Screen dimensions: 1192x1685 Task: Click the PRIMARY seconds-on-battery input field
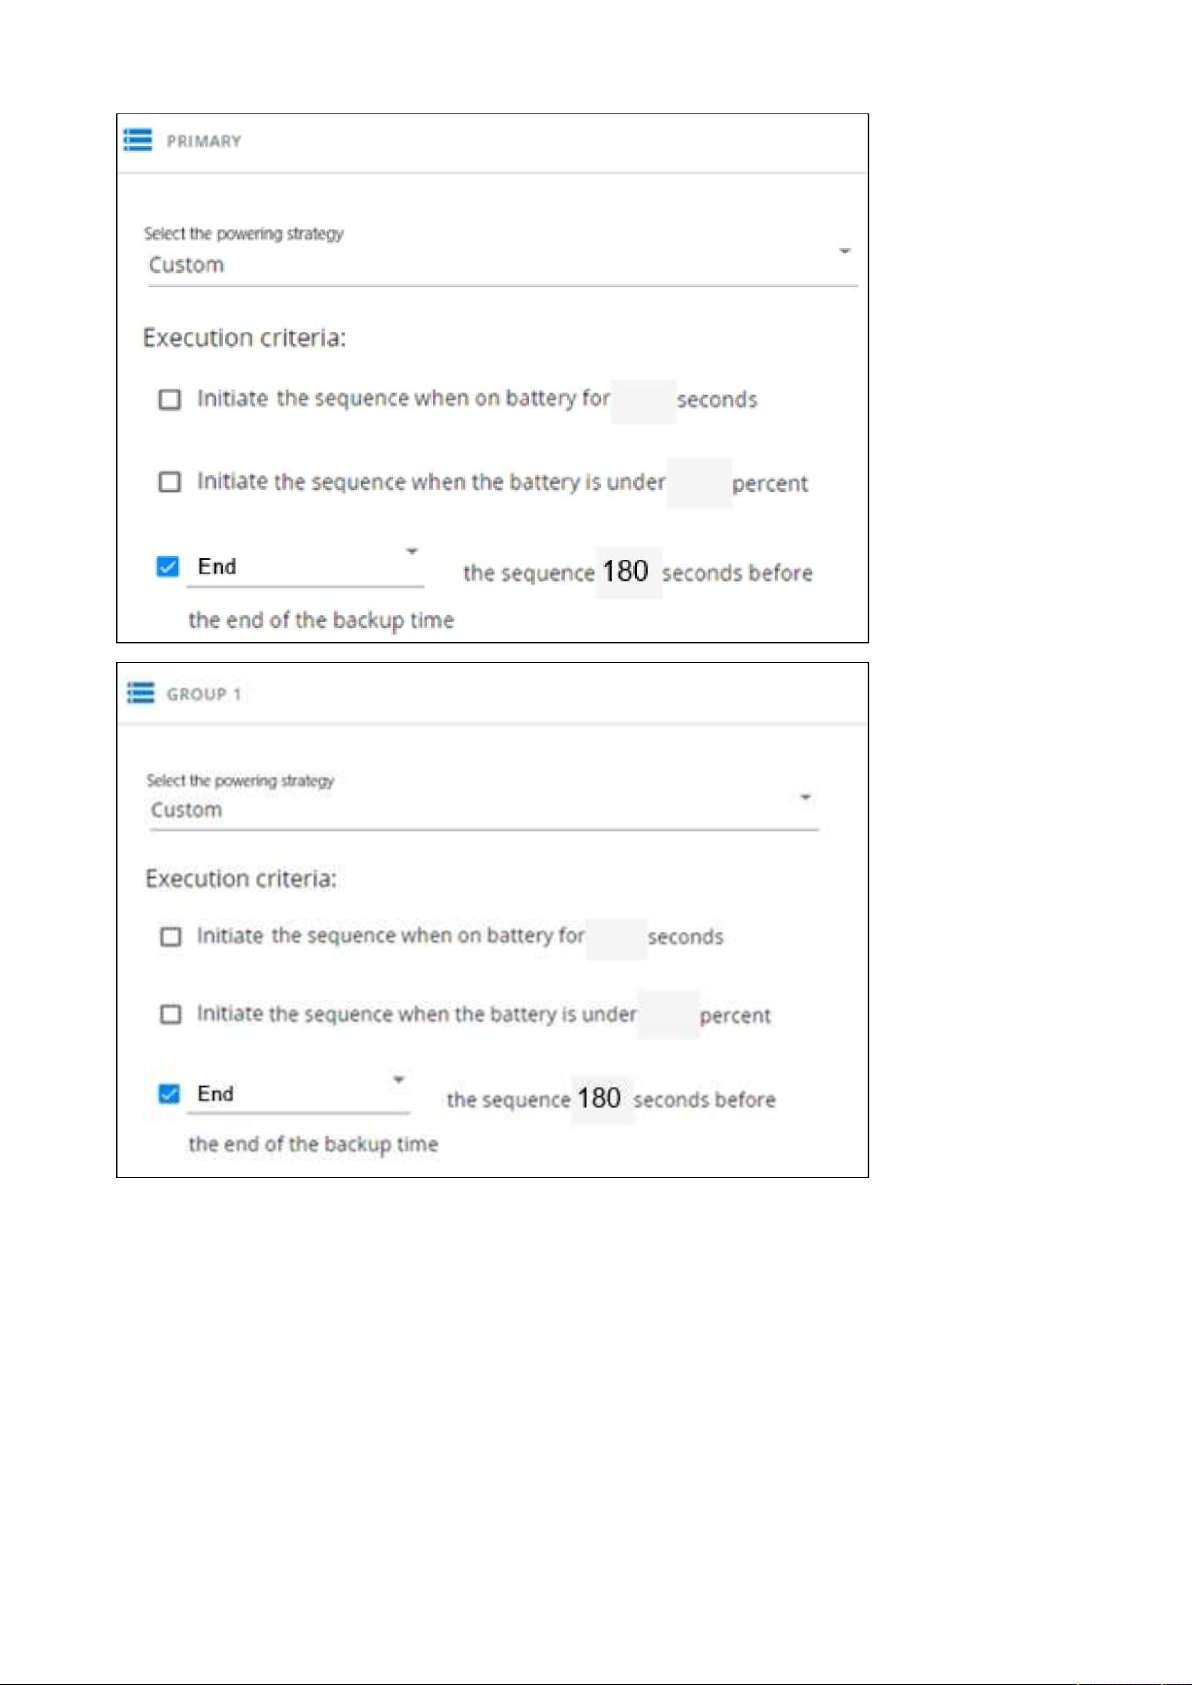tap(643, 402)
